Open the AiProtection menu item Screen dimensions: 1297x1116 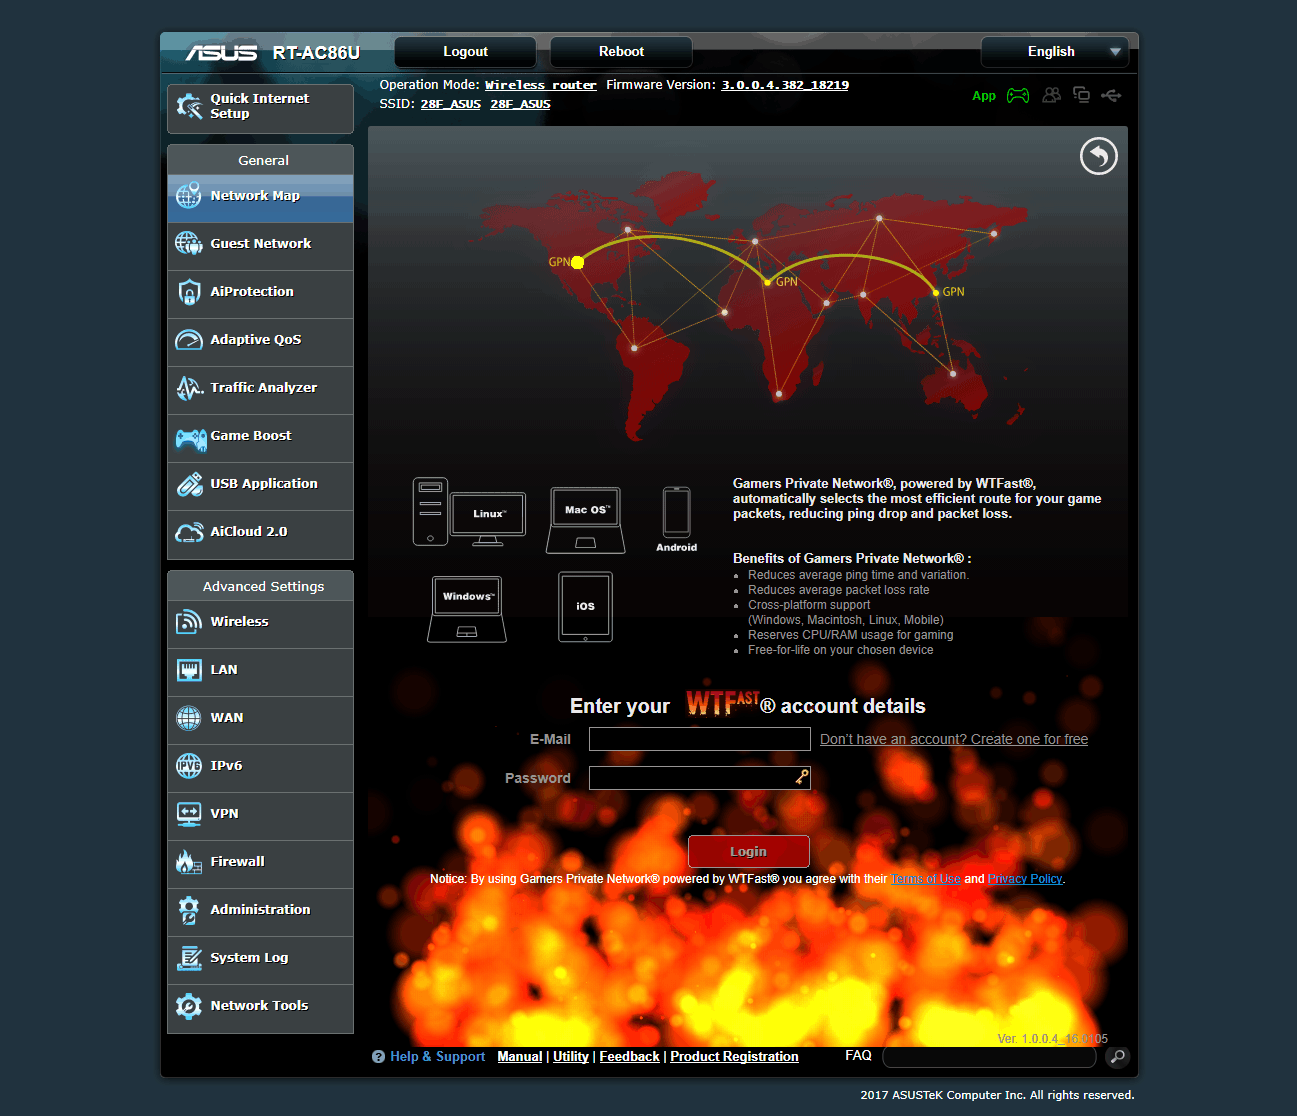click(260, 292)
